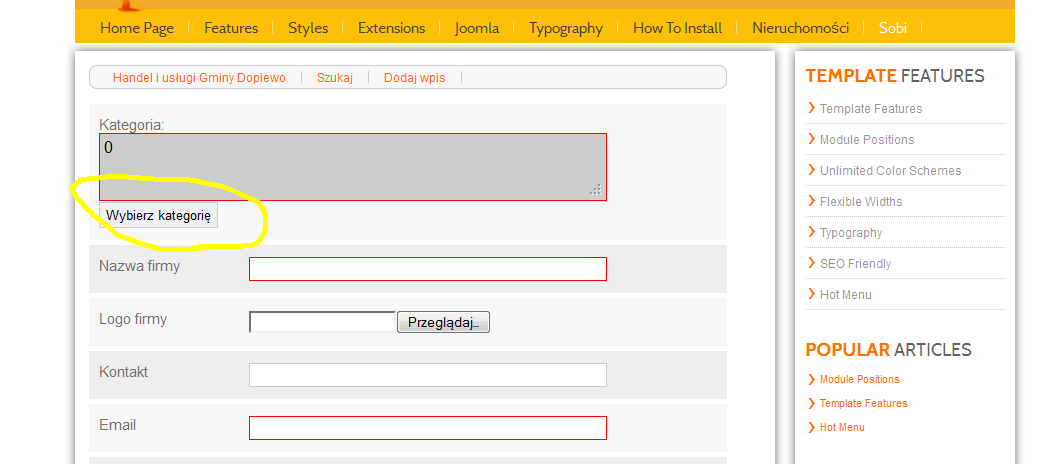Open the Dodaj wpis link
This screenshot has height=464, width=1063.
[414, 78]
